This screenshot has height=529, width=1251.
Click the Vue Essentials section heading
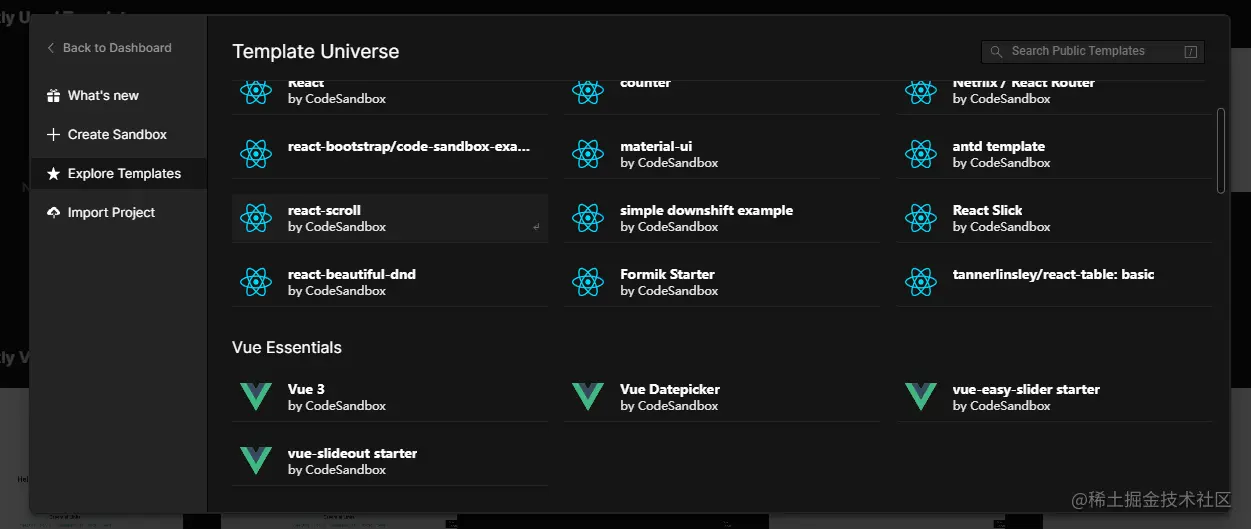287,348
